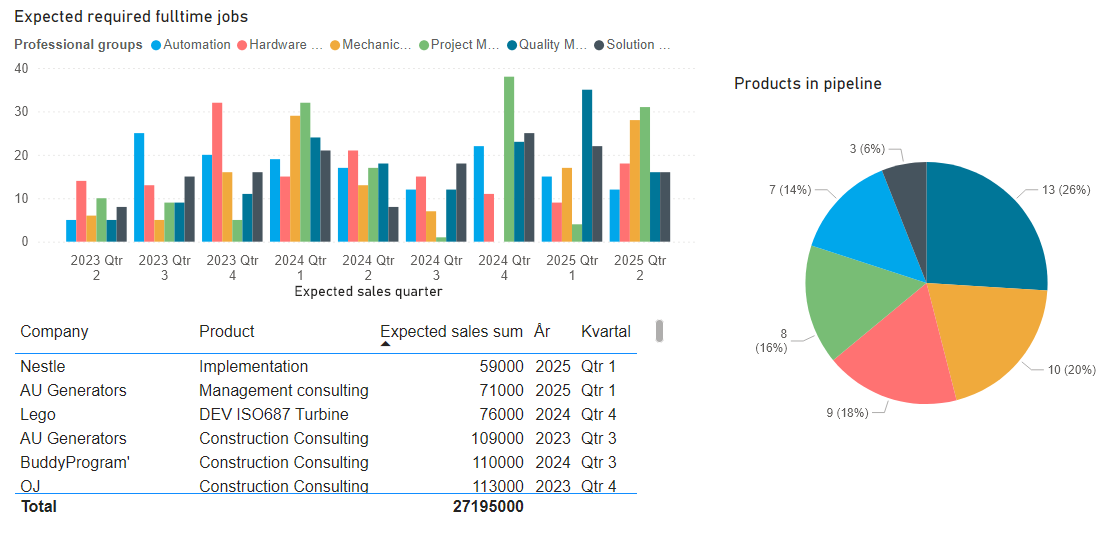Click the 113000 sales value
The height and width of the screenshot is (536, 1101).
(x=498, y=486)
